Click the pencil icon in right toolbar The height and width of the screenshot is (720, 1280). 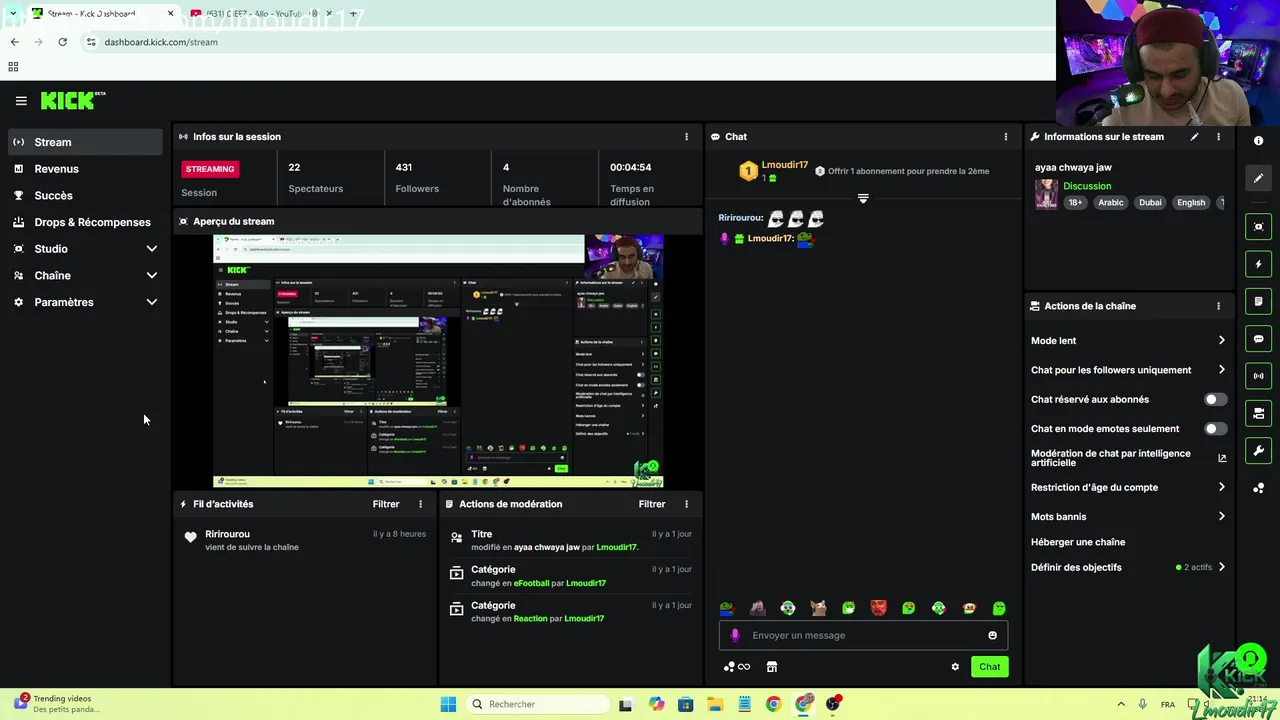tap(1258, 178)
